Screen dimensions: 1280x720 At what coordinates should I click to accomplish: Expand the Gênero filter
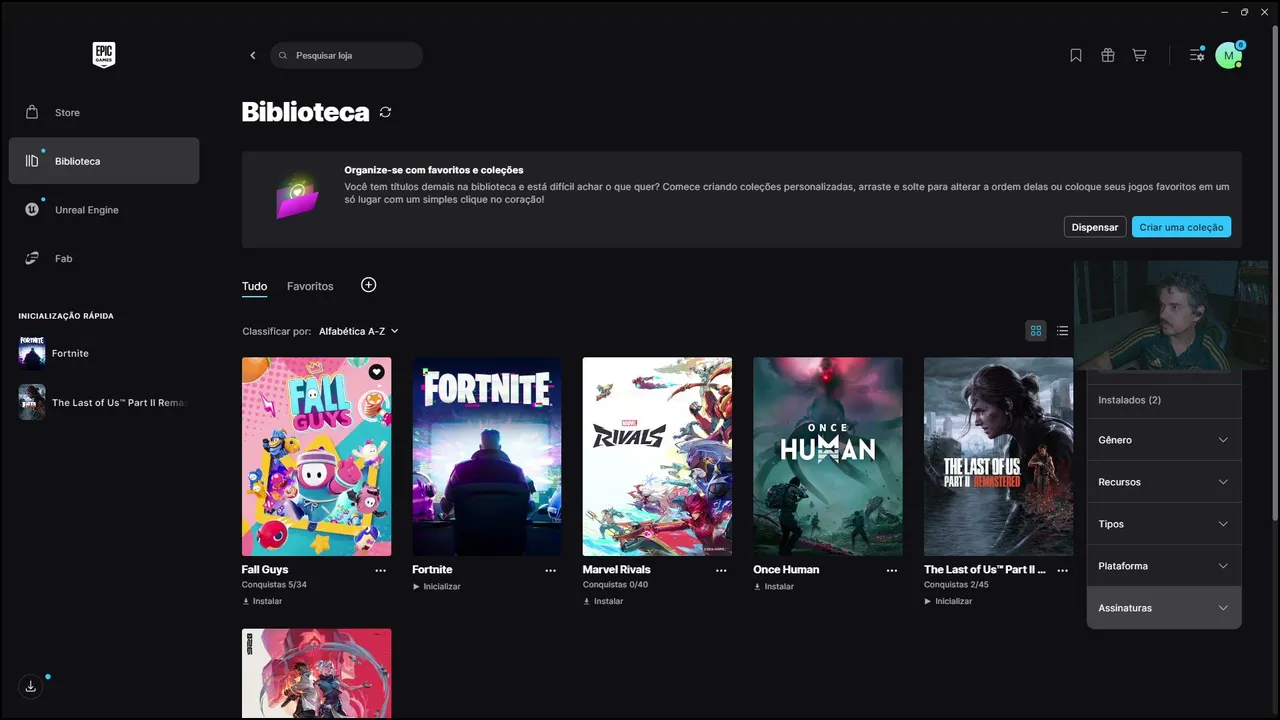coord(1164,440)
